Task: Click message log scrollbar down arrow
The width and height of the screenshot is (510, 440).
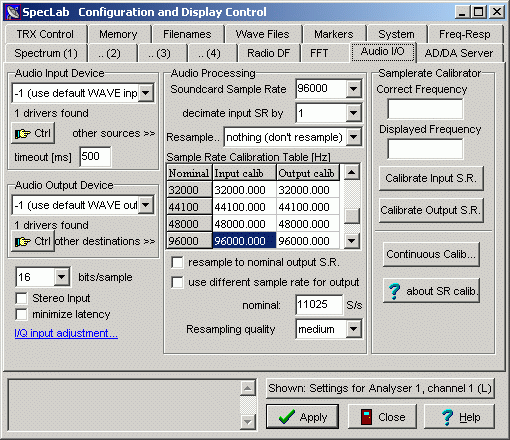Action: click(248, 422)
